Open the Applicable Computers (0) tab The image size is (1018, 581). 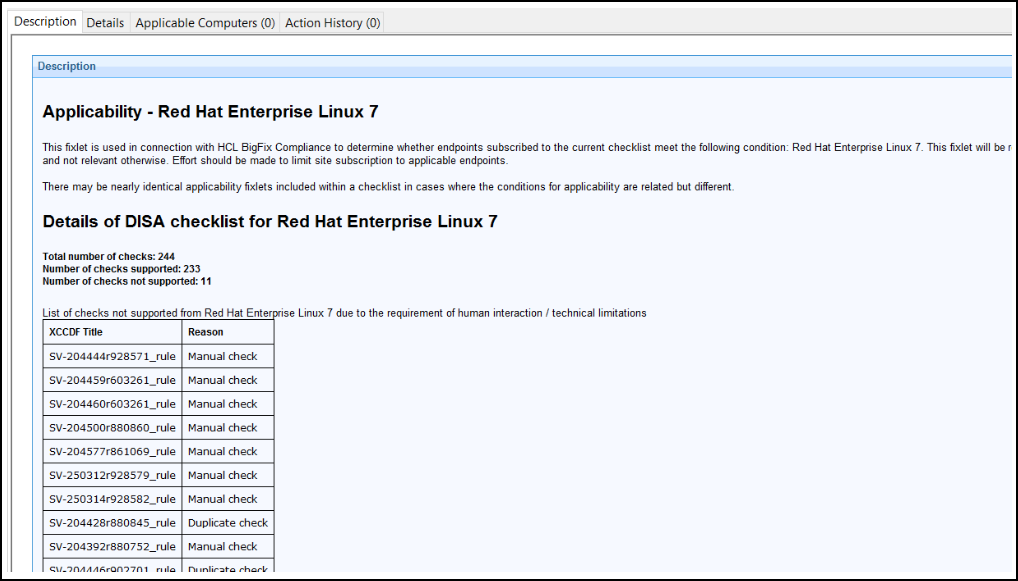205,23
